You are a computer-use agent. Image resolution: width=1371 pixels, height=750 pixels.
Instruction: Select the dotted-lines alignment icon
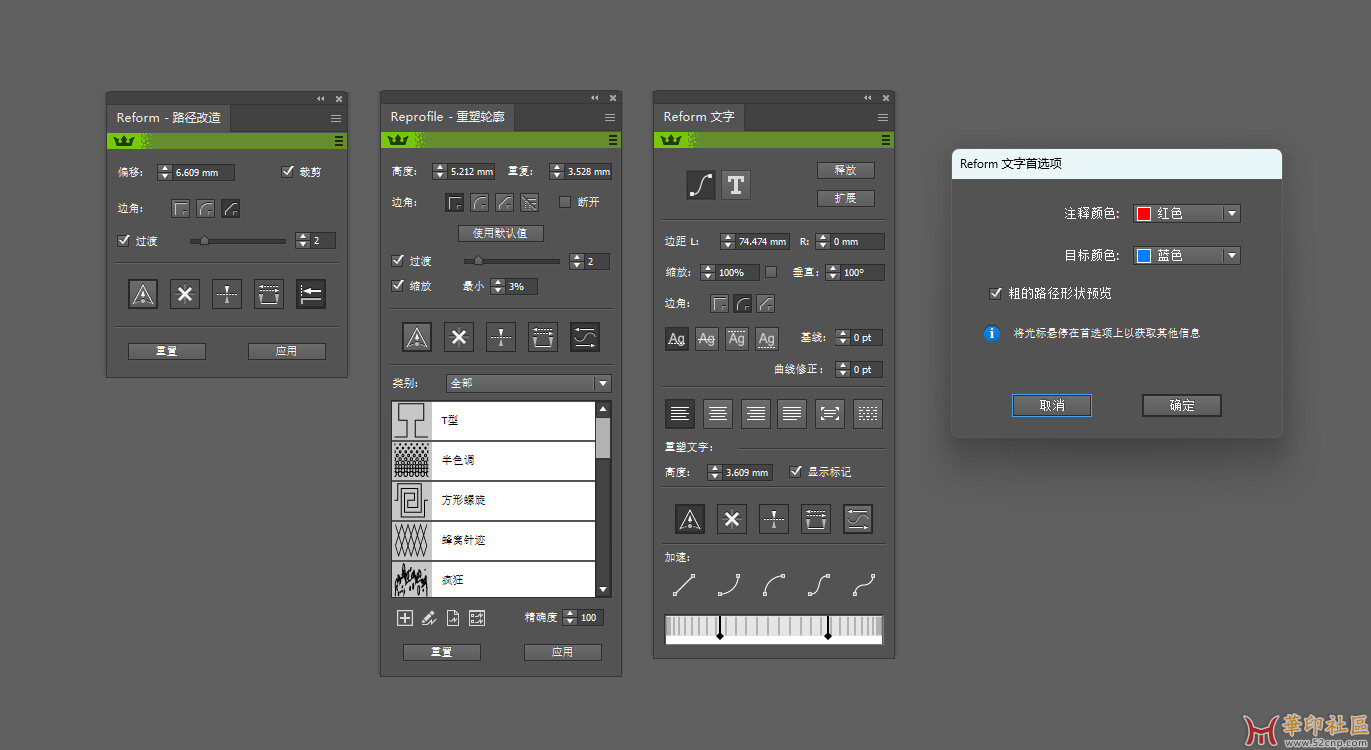pos(868,413)
